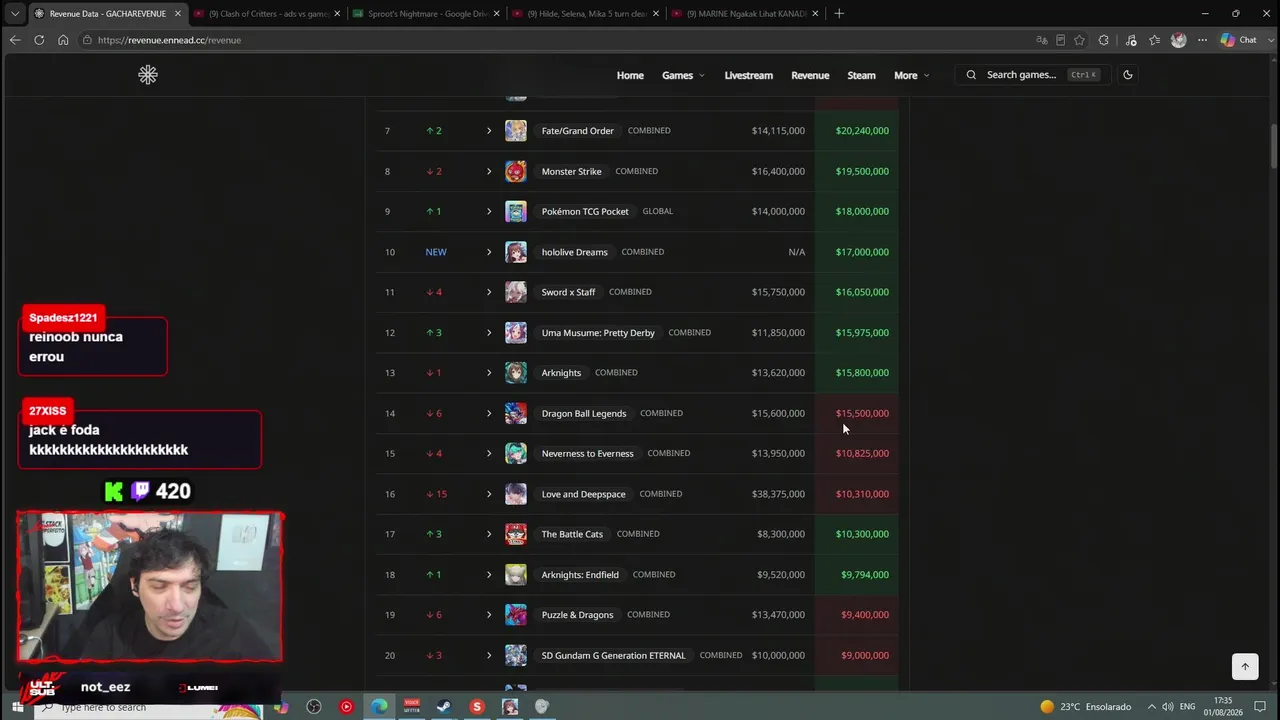The image size is (1280, 720).
Task: Open the Livestream nav item
Action: pyautogui.click(x=749, y=75)
